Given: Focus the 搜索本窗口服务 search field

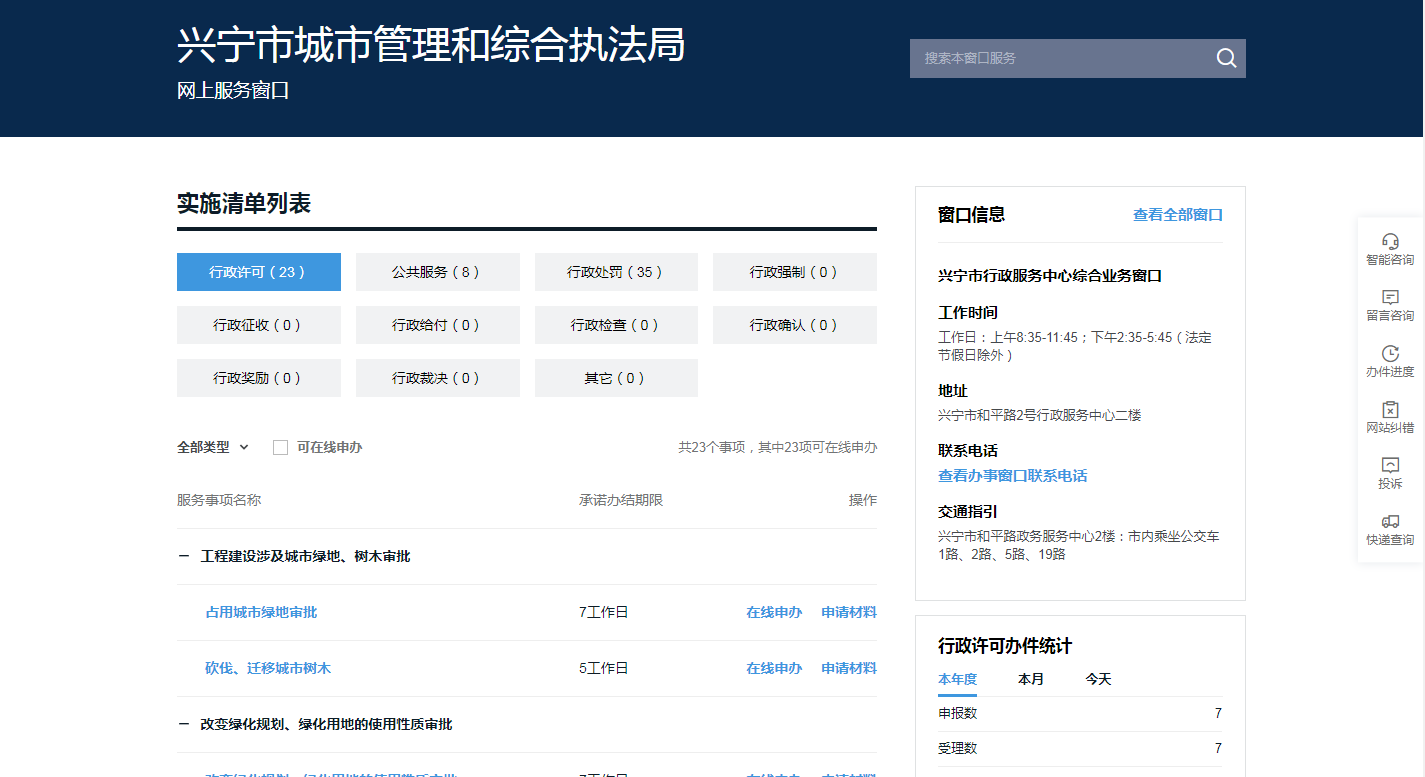Looking at the screenshot, I should click(x=1060, y=58).
